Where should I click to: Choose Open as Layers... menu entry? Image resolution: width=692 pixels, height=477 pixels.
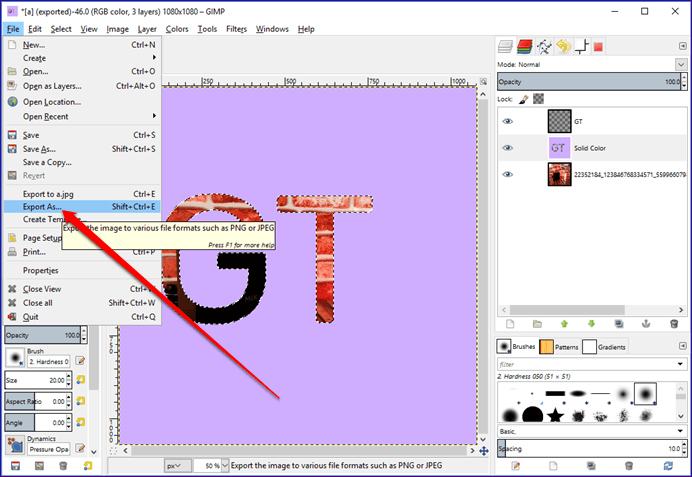click(82, 86)
